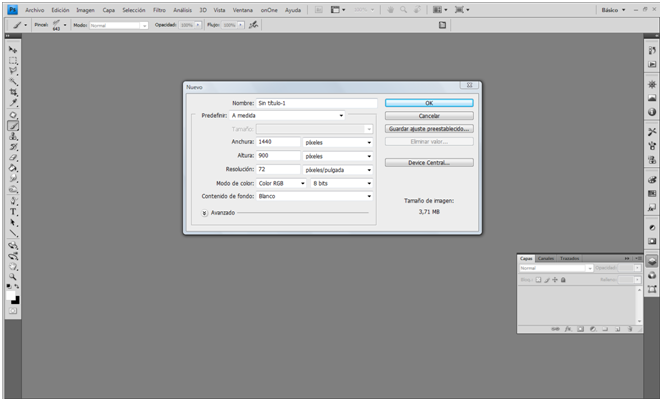Click the Anchura input field
Screen dimensions: 662x401
click(x=277, y=142)
